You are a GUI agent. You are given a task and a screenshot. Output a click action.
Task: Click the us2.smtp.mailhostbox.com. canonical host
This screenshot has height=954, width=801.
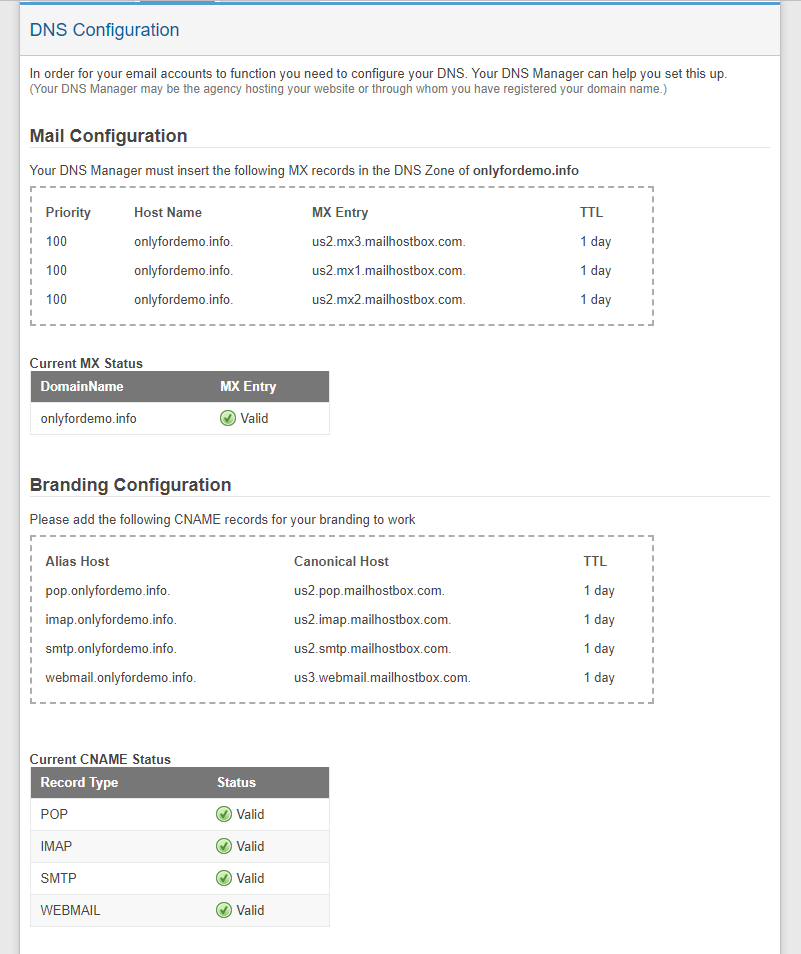[x=372, y=649]
